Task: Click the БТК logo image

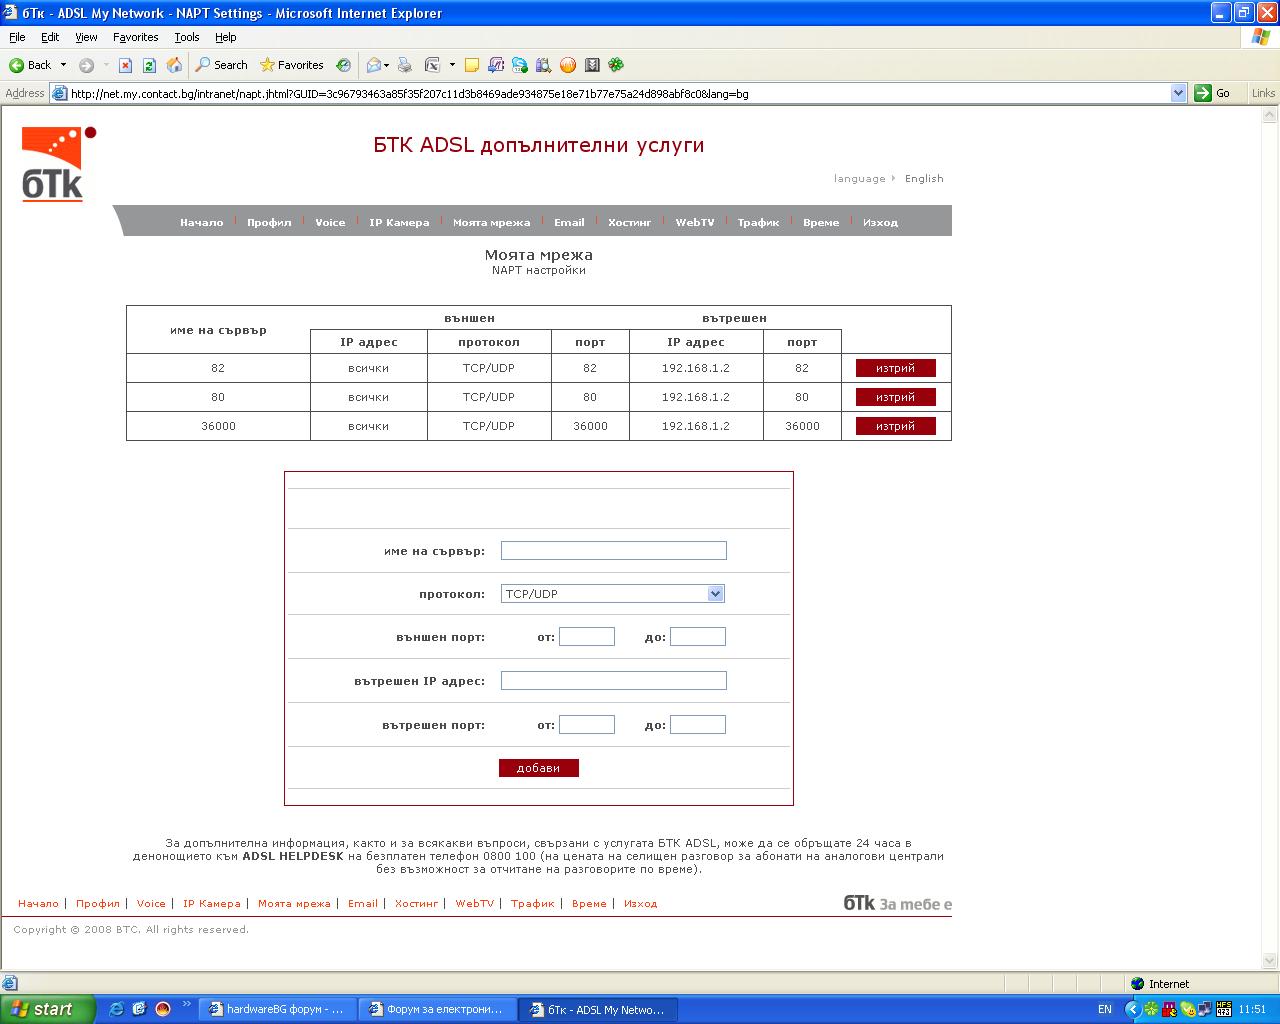Action: 58,164
